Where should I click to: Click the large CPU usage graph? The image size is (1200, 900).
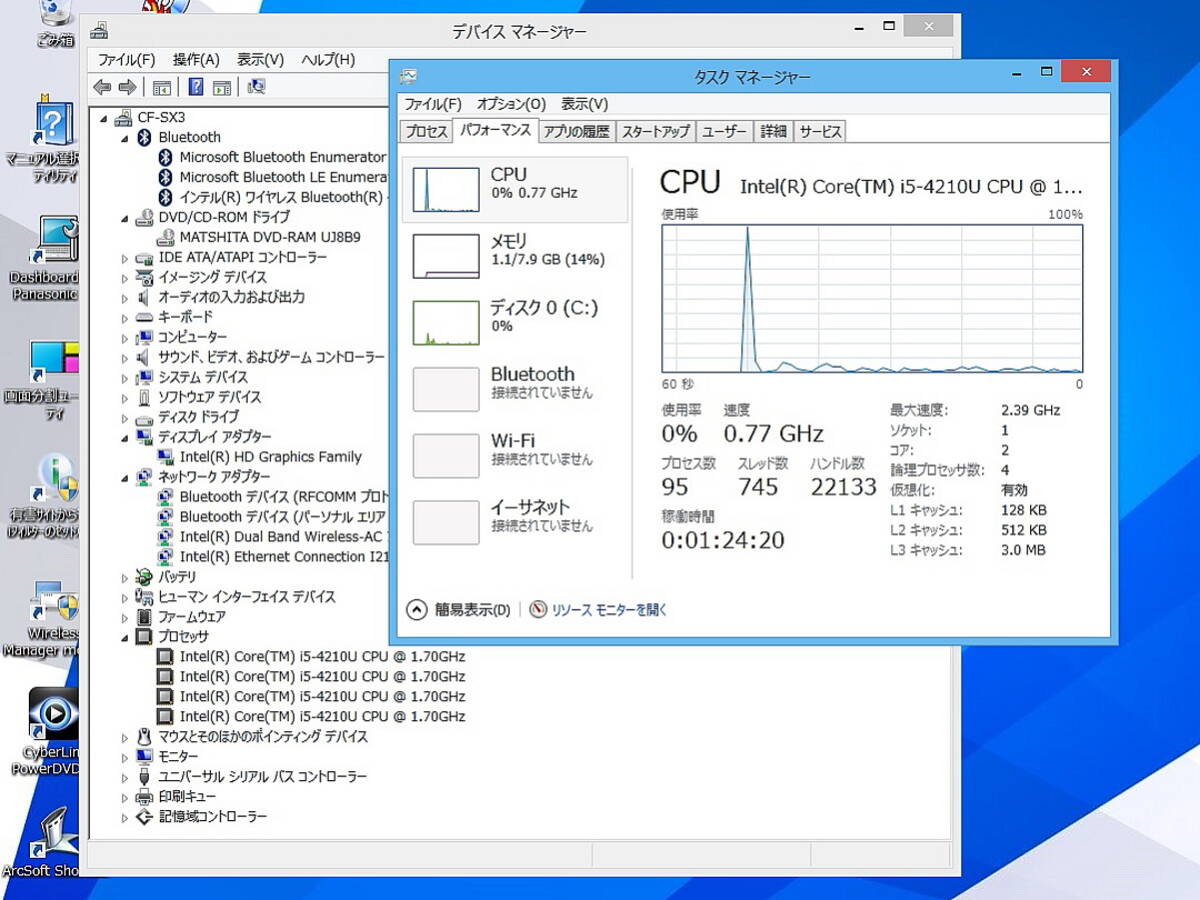pos(872,298)
